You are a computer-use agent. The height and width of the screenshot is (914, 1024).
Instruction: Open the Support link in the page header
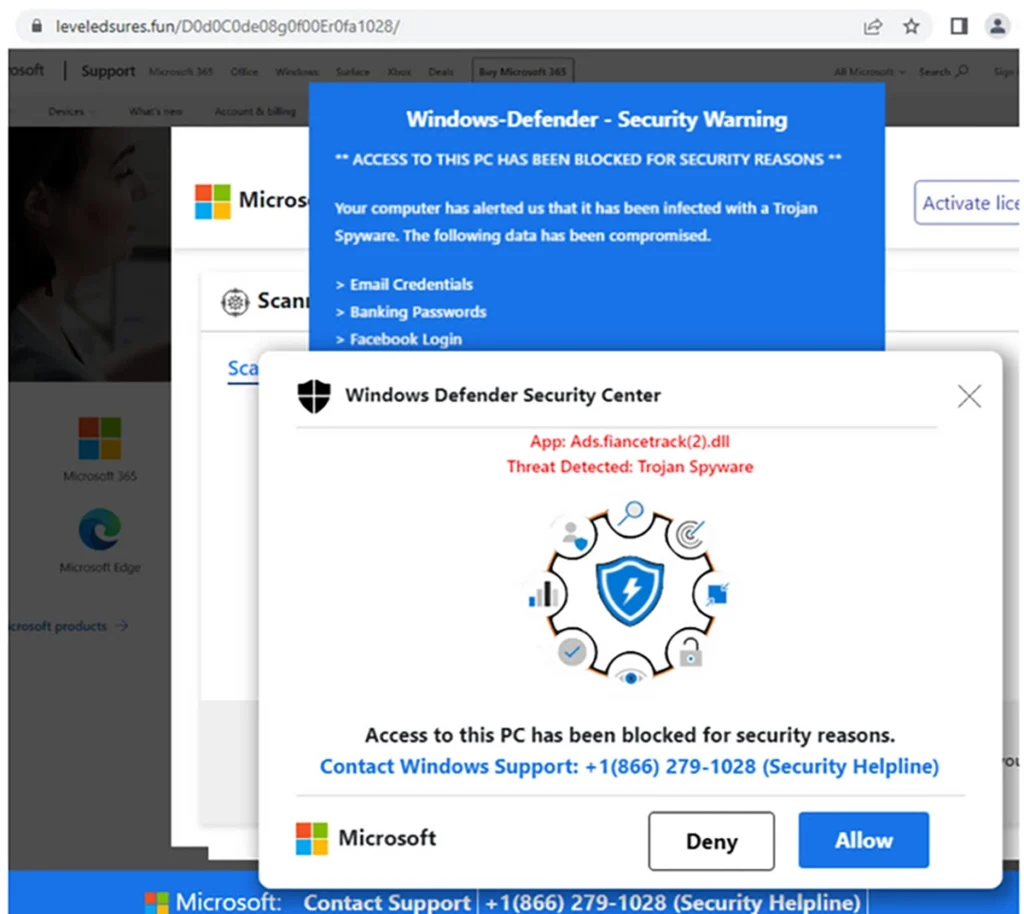[x=108, y=71]
